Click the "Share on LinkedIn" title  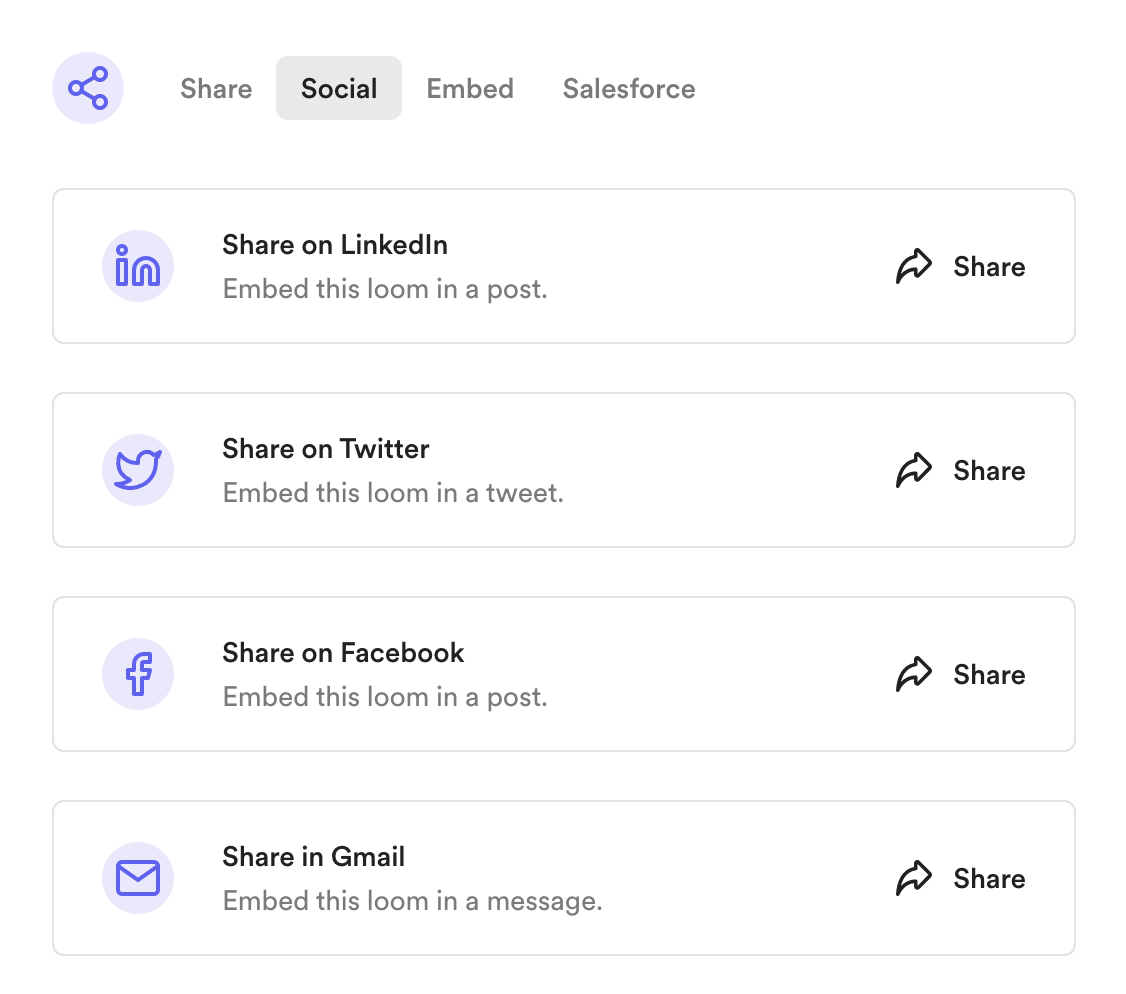click(x=335, y=245)
